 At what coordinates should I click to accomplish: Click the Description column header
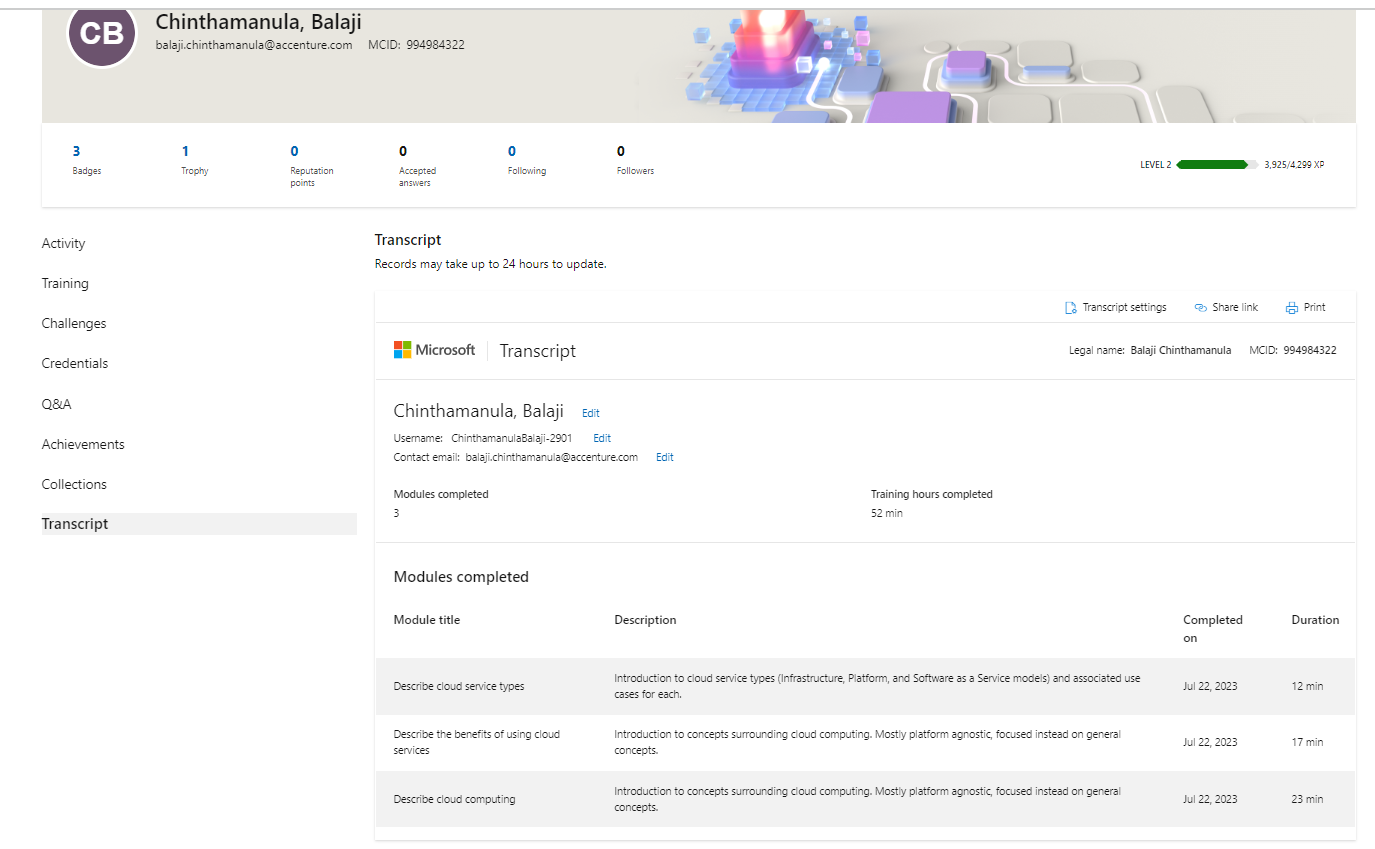[645, 620]
